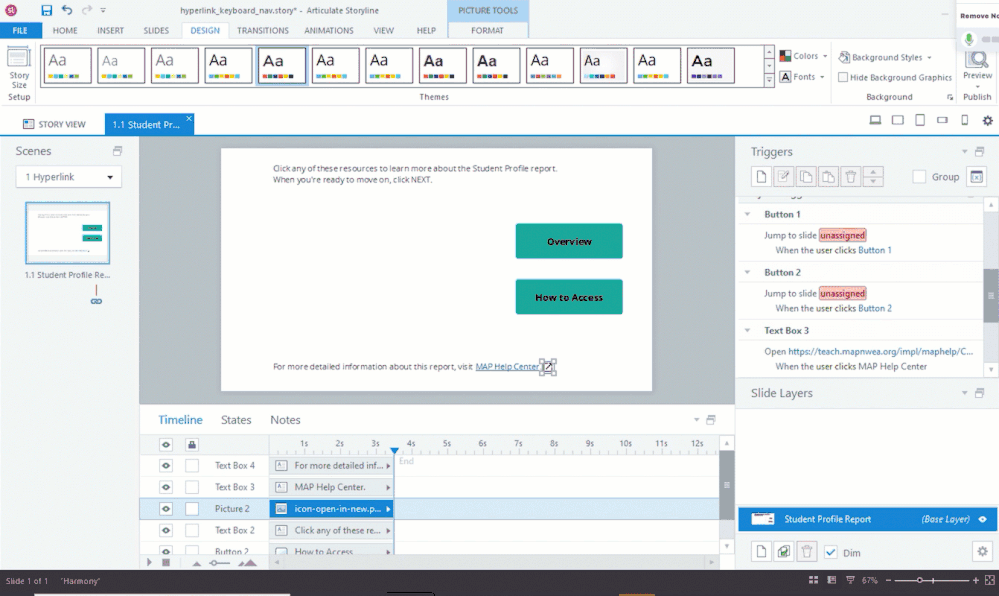Adjust the zoom slider in status bar

pyautogui.click(x=920, y=580)
